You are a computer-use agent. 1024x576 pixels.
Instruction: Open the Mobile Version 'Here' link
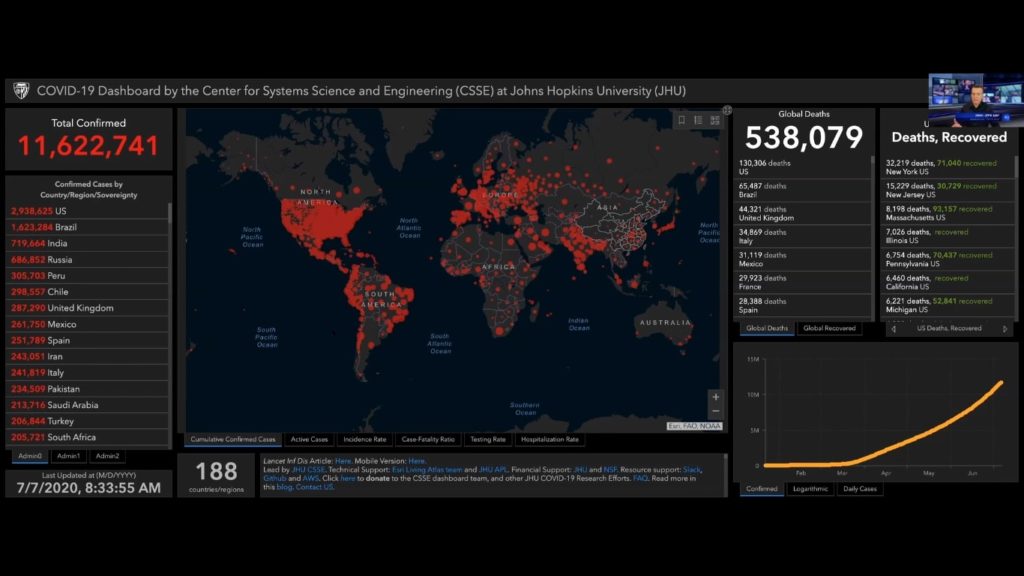[417, 461]
